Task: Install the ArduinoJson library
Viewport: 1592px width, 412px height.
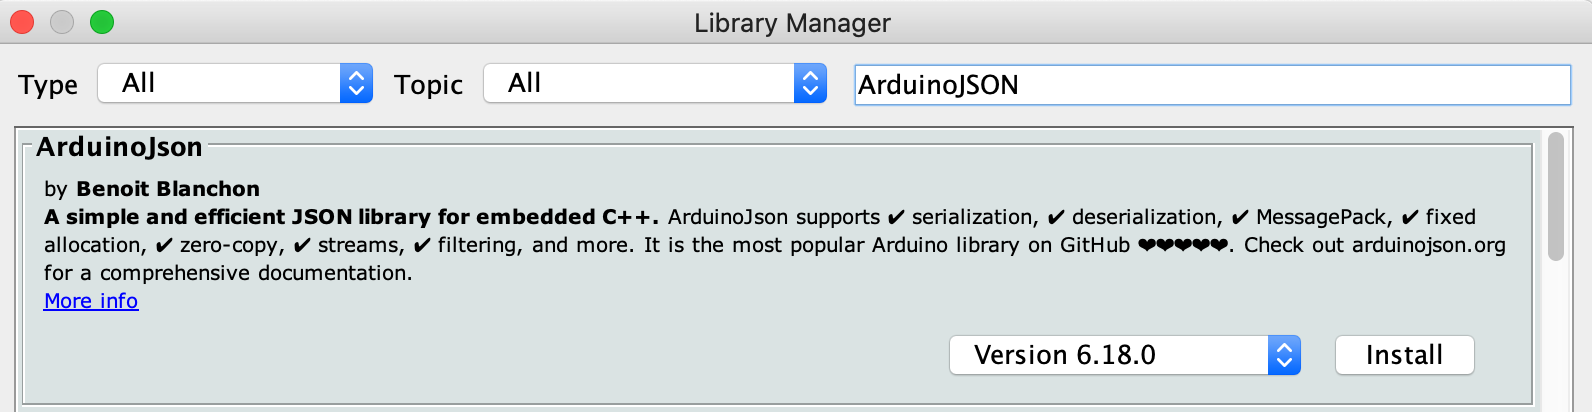Action: click(x=1404, y=355)
